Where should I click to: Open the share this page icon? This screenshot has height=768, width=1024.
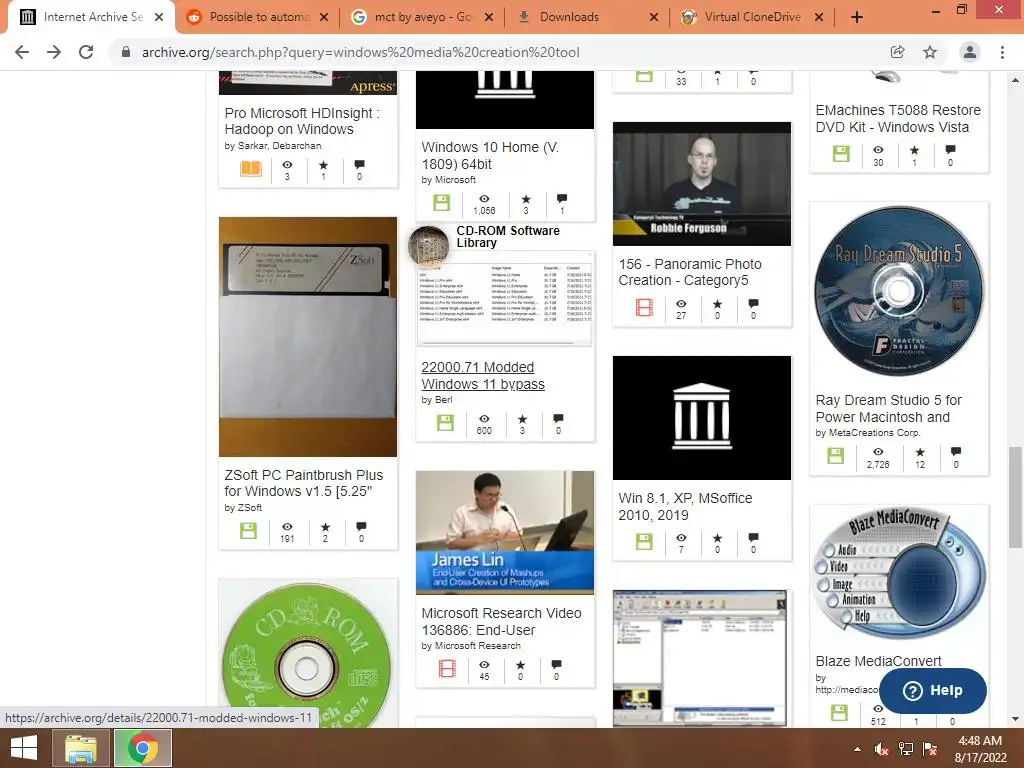(897, 52)
